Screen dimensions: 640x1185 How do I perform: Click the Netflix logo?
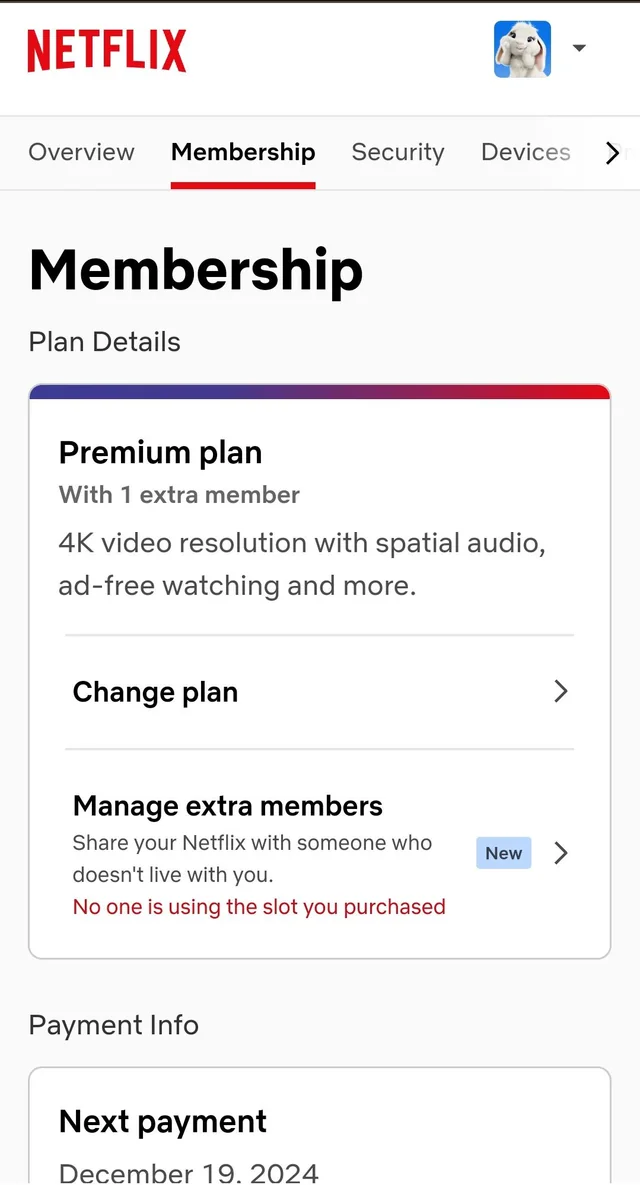pos(106,50)
